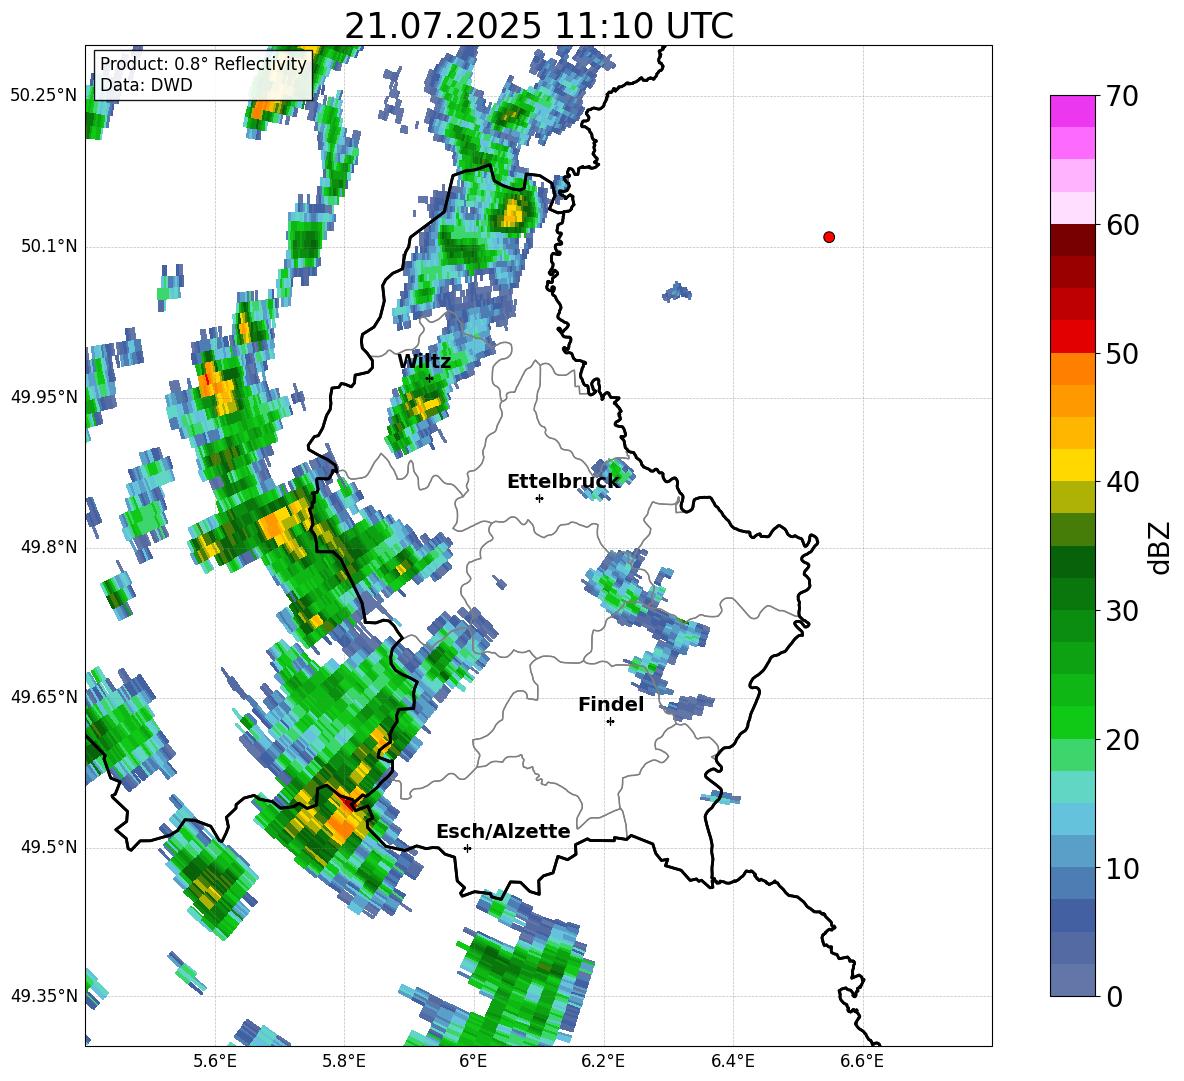
Task: Click the 'Product: 0.8° Reflectivity' text
Action: pos(203,64)
